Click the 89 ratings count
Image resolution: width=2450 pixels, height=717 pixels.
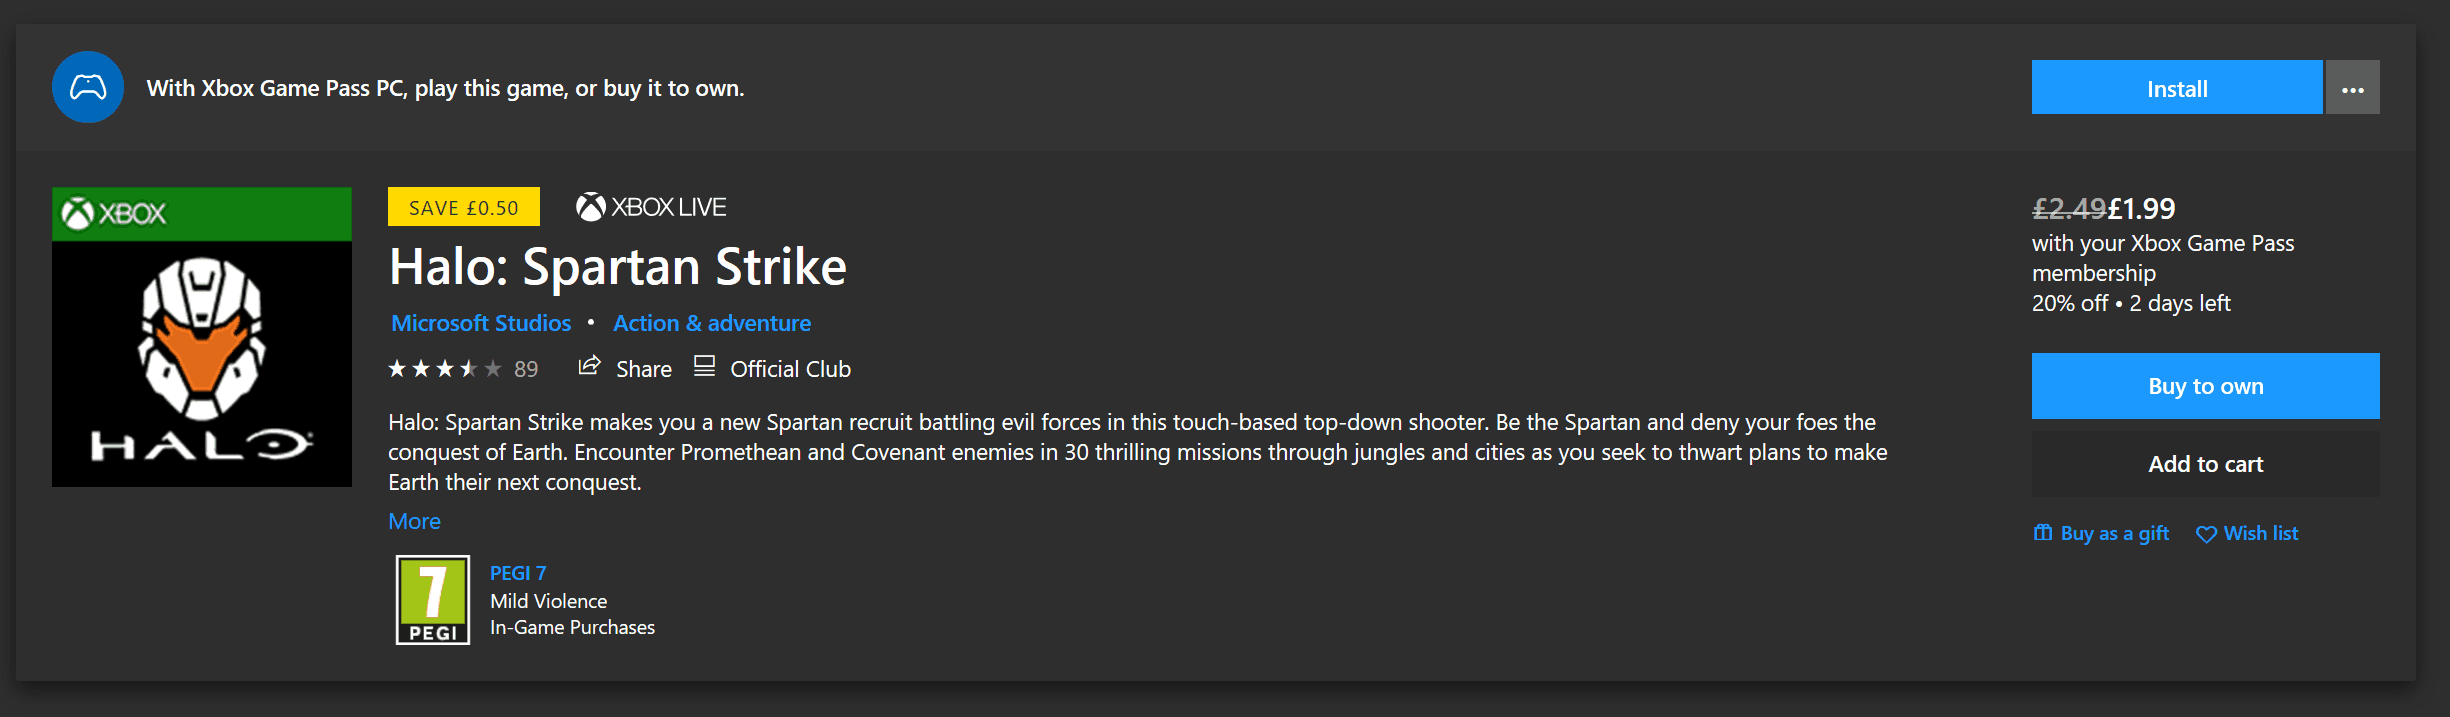526,370
